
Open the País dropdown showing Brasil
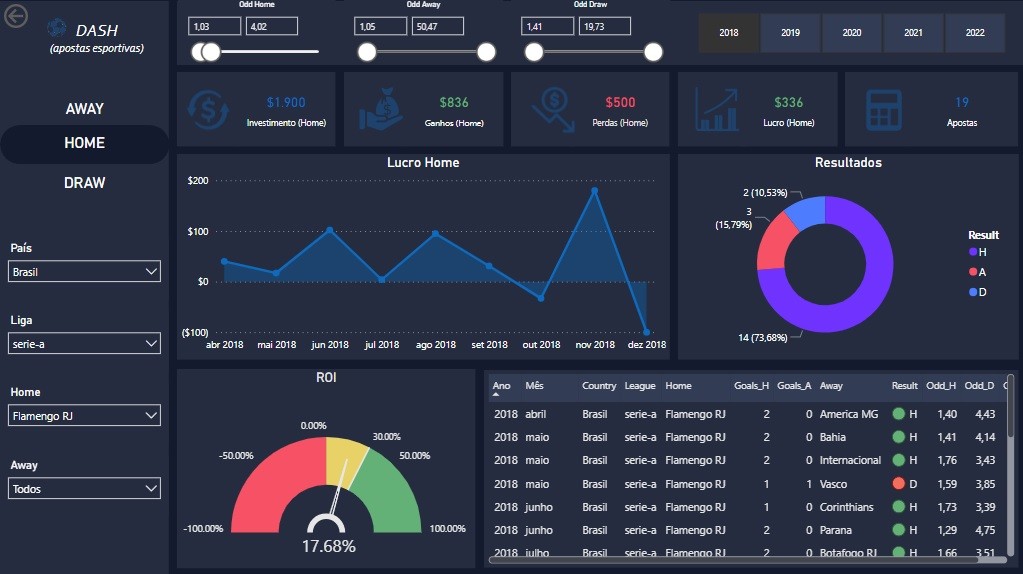coord(85,271)
